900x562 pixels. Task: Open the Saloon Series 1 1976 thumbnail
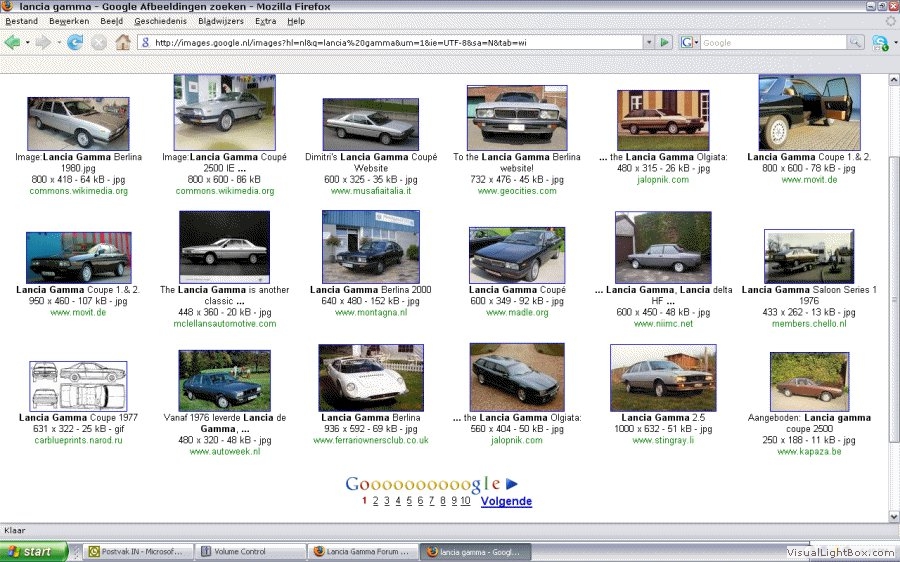point(809,256)
